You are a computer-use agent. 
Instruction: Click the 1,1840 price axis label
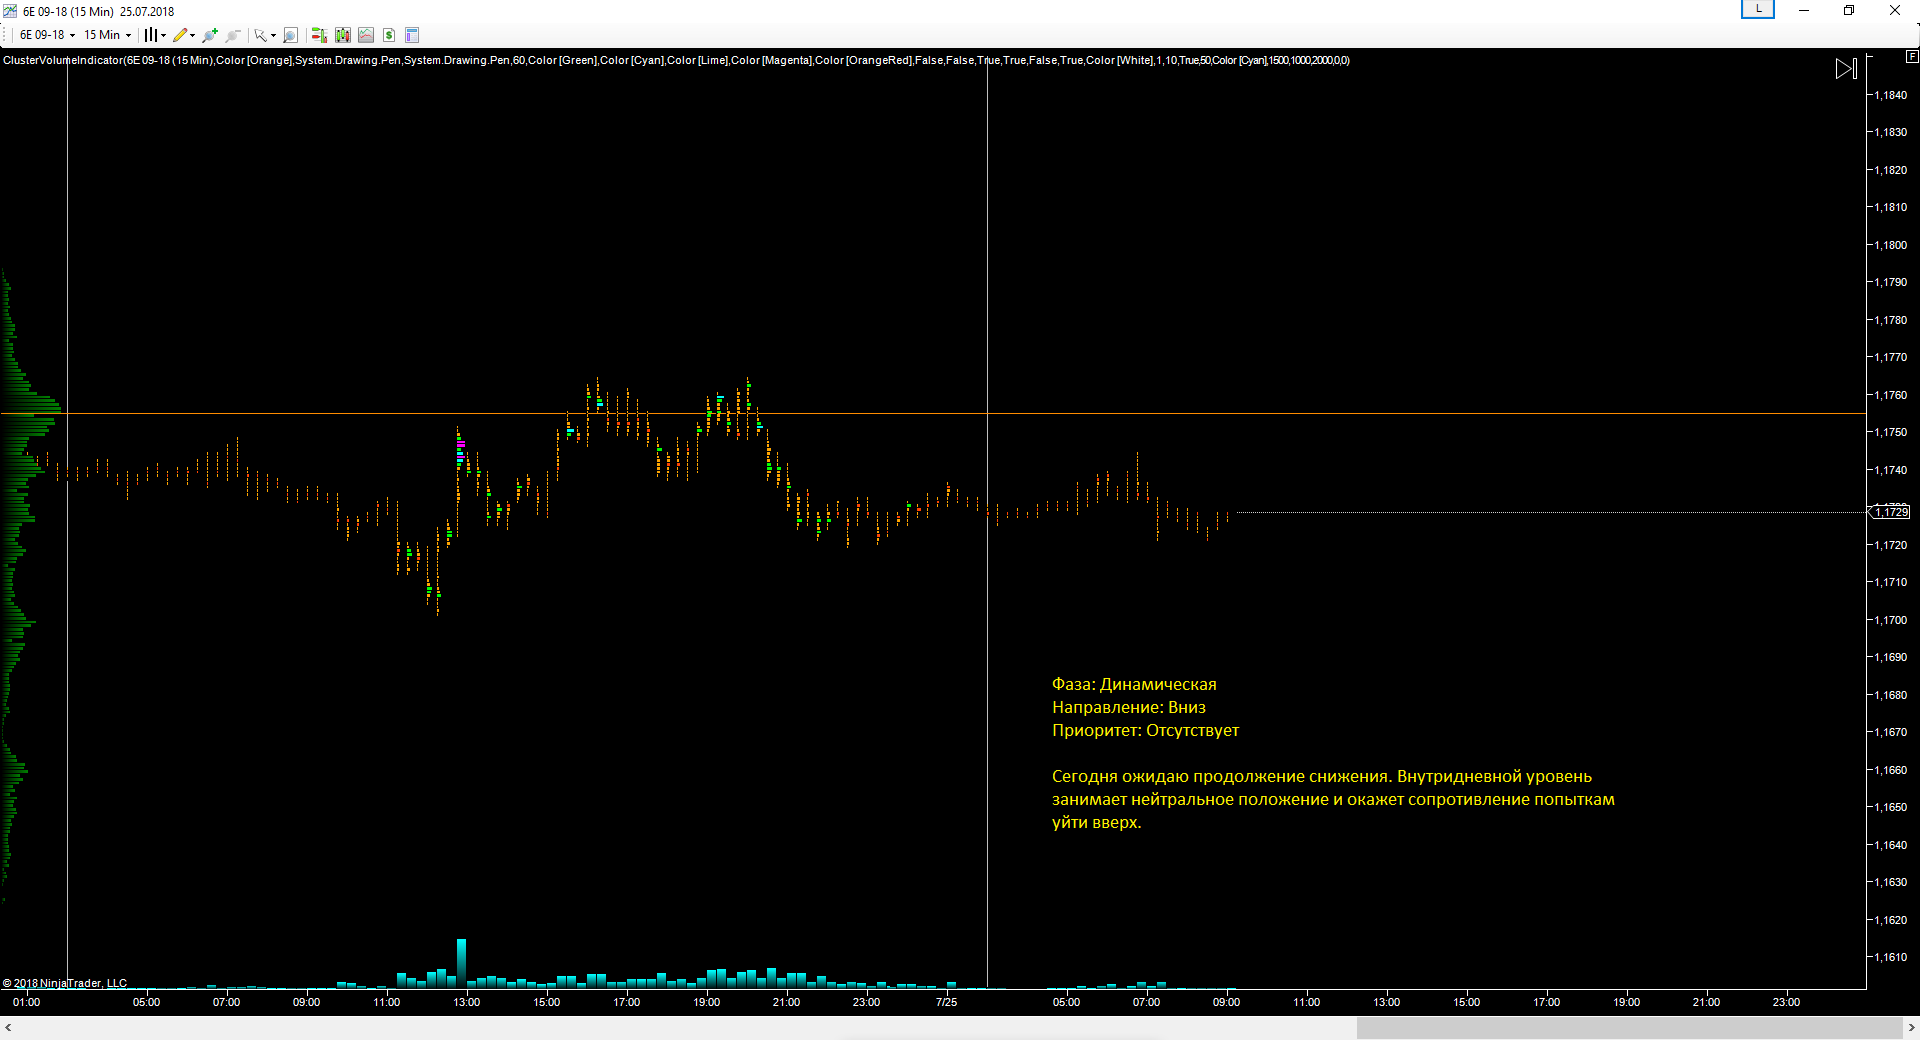pos(1890,95)
